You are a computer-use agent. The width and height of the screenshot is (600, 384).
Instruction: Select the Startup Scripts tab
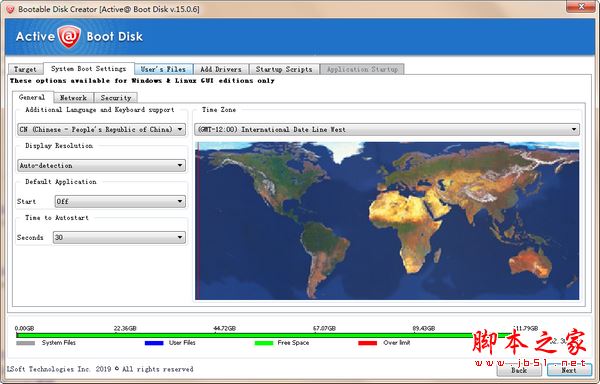point(284,69)
